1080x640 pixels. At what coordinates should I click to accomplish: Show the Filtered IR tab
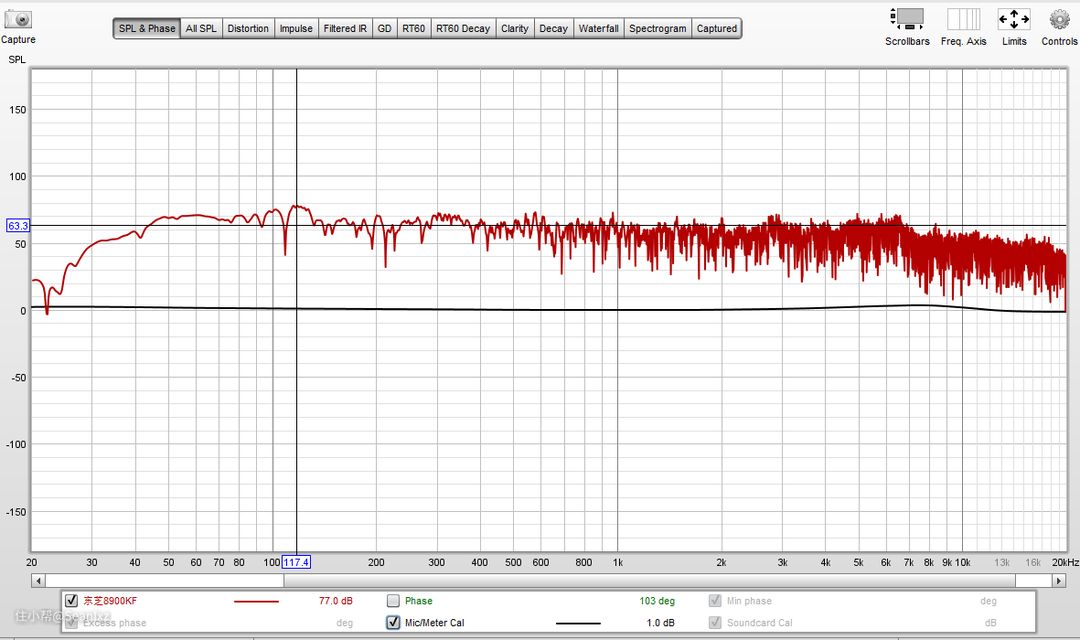point(345,29)
